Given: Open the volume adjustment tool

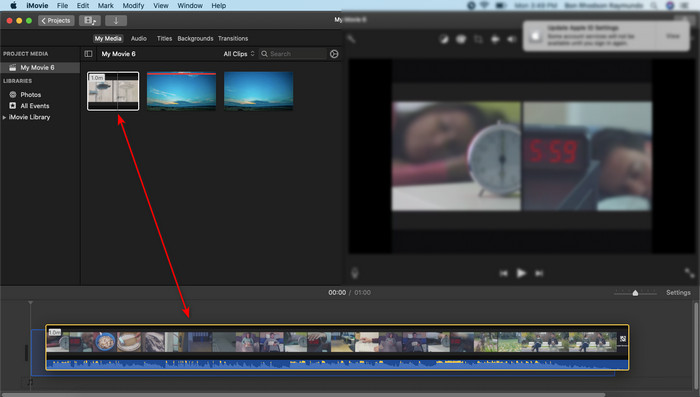Looking at the screenshot, I should pyautogui.click(x=512, y=39).
